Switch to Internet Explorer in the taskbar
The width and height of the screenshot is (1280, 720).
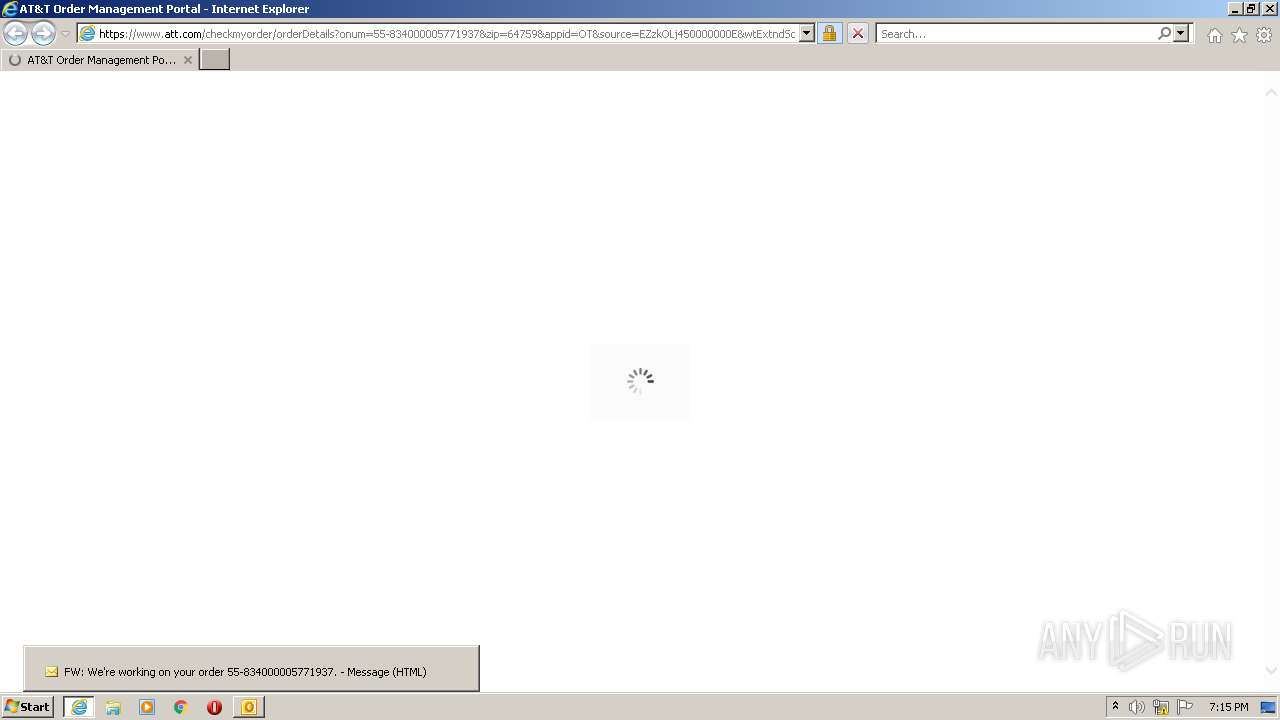click(x=79, y=707)
